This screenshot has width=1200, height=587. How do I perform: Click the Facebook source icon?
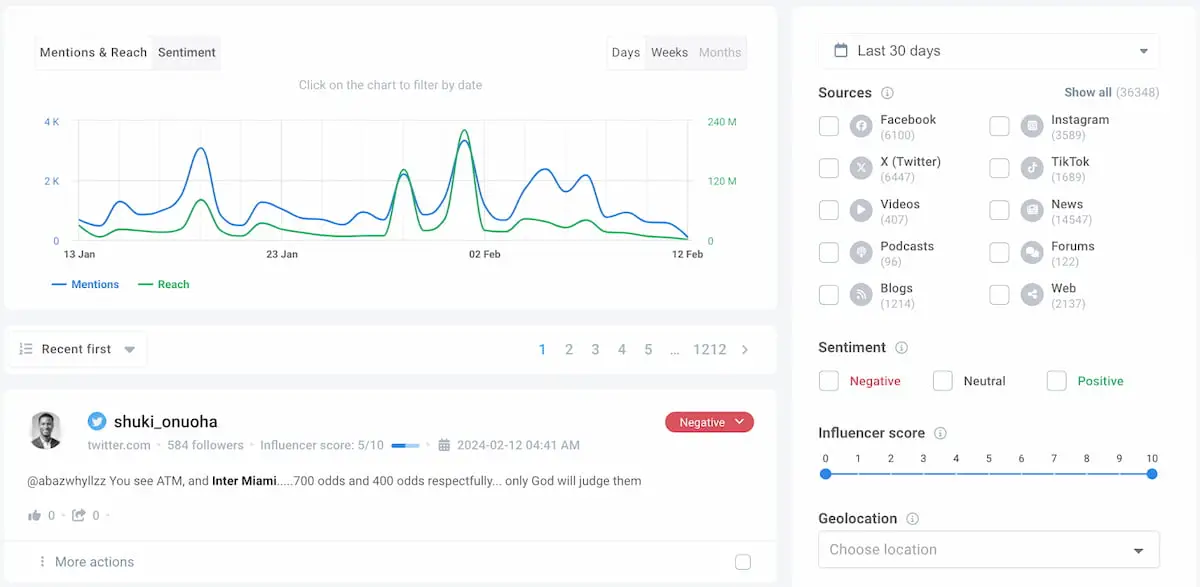click(861, 126)
